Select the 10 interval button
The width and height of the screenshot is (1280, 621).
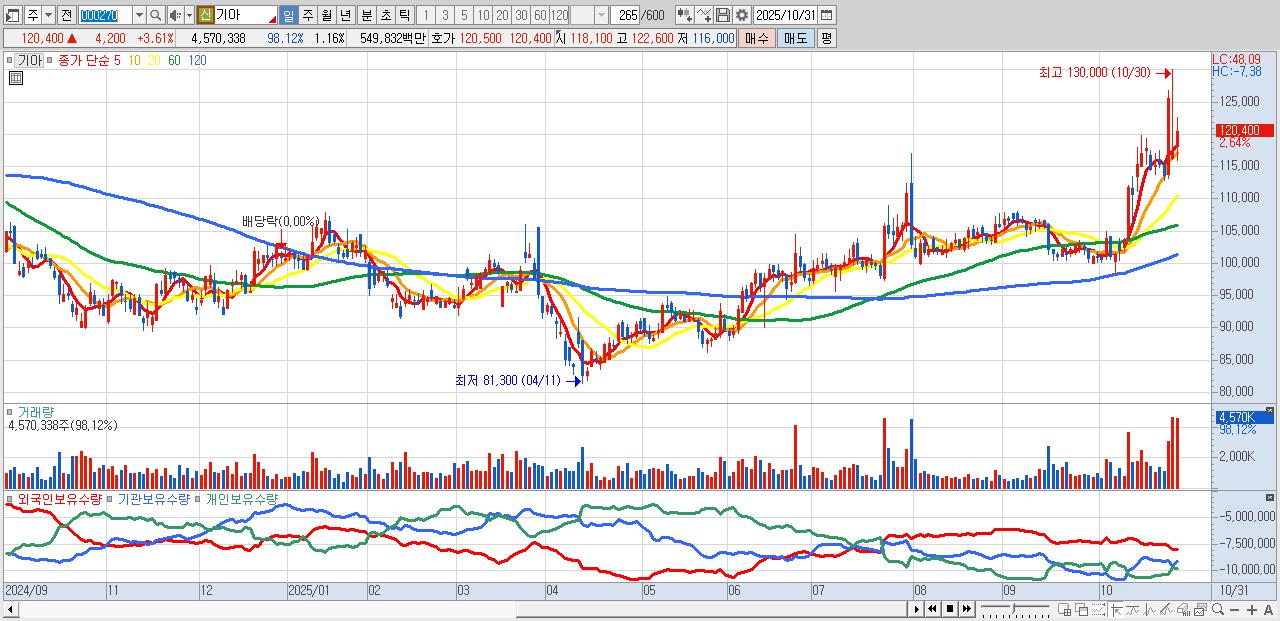(x=483, y=15)
